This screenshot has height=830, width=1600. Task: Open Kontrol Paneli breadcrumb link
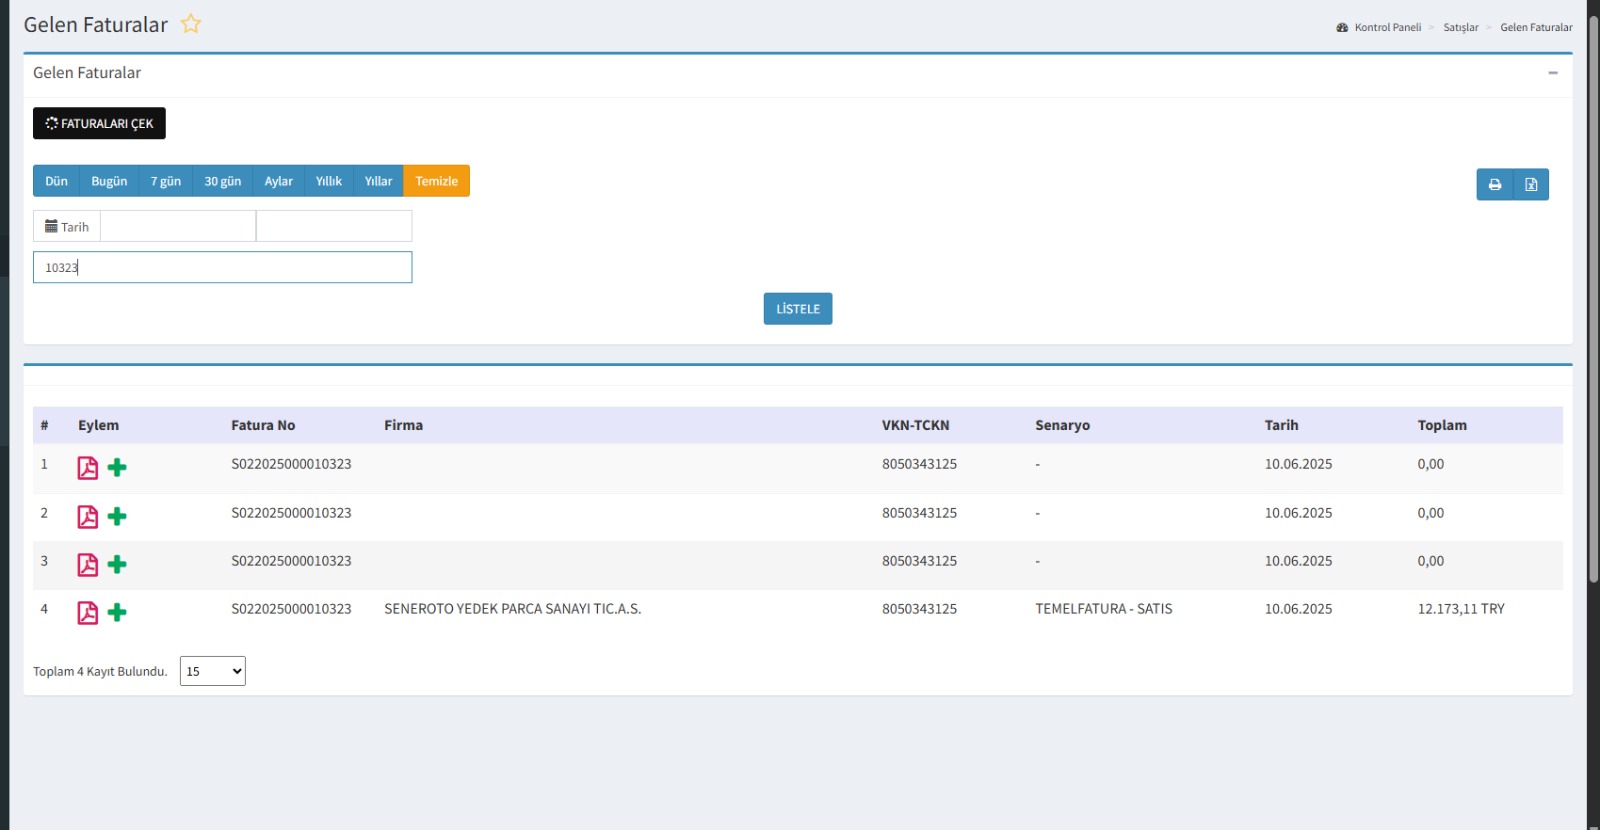pyautogui.click(x=1387, y=28)
